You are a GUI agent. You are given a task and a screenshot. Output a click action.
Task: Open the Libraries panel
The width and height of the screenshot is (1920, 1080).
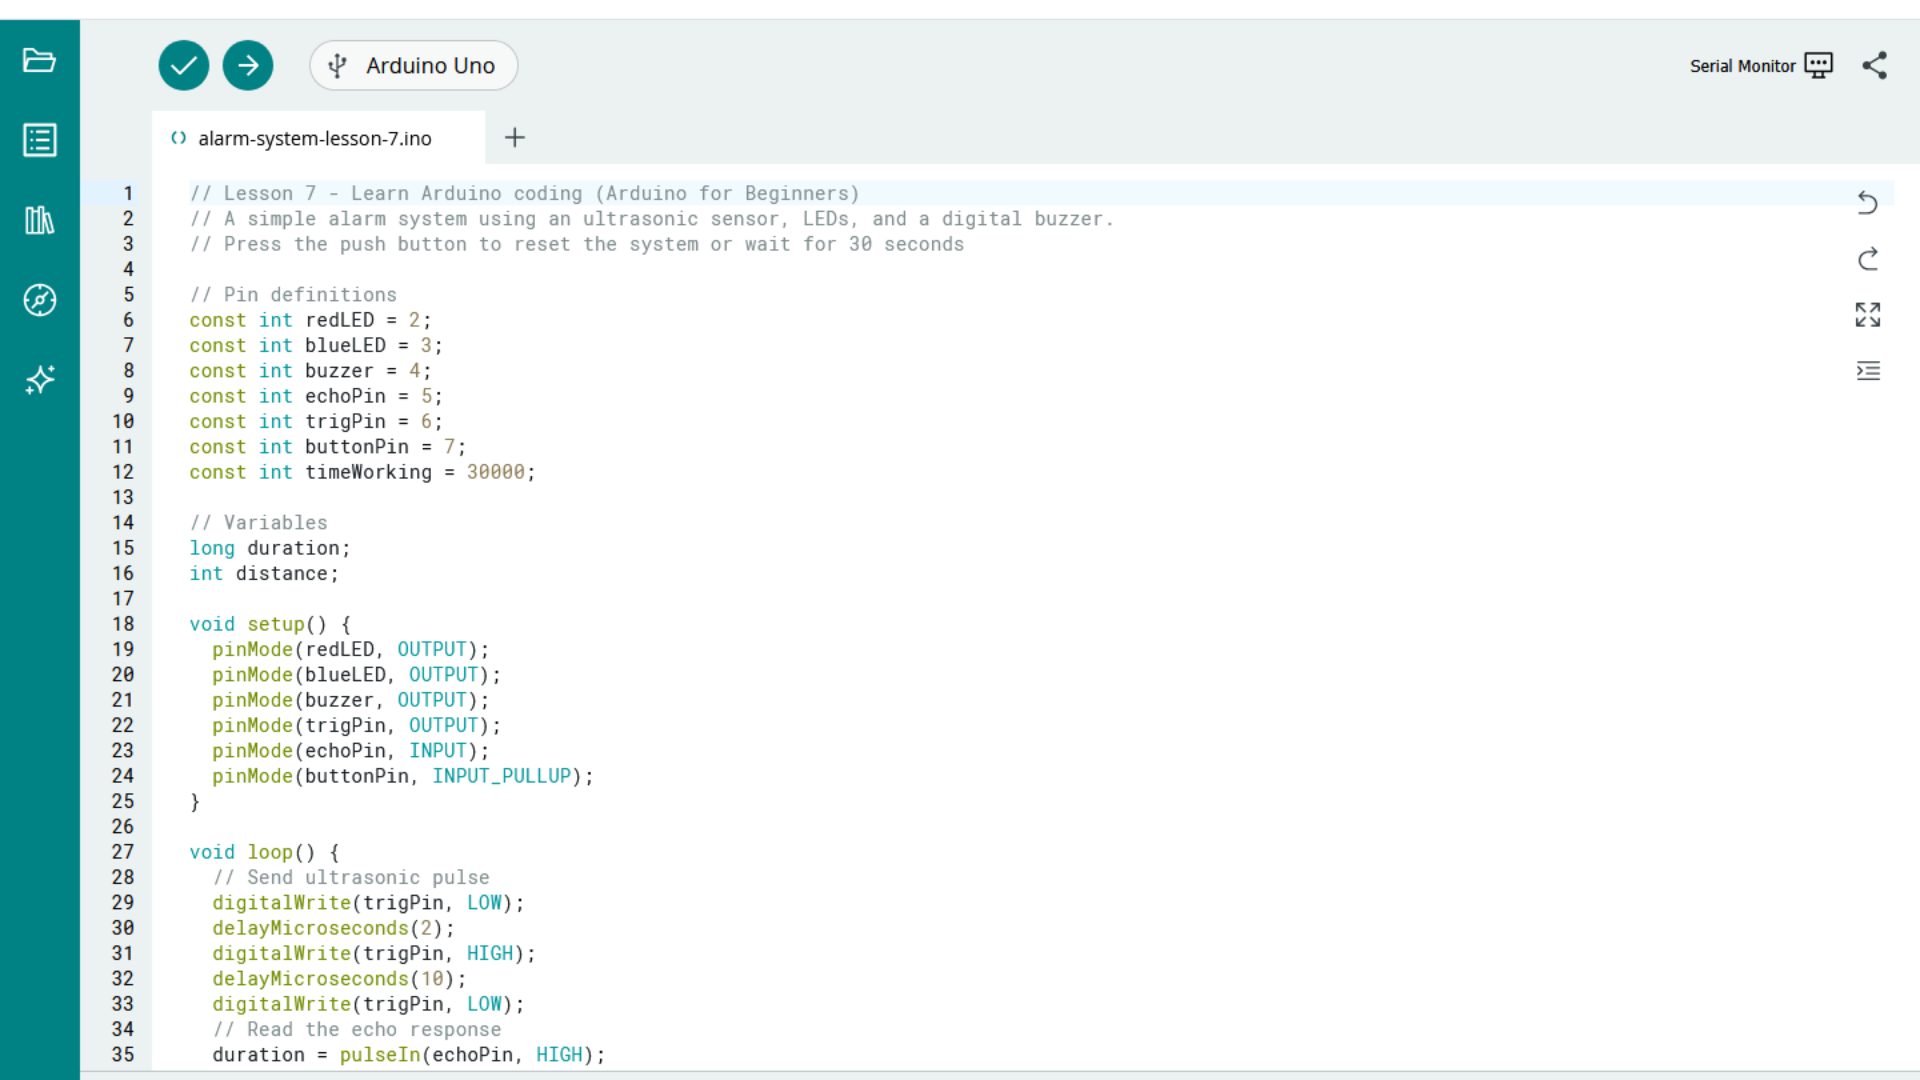pyautogui.click(x=39, y=220)
